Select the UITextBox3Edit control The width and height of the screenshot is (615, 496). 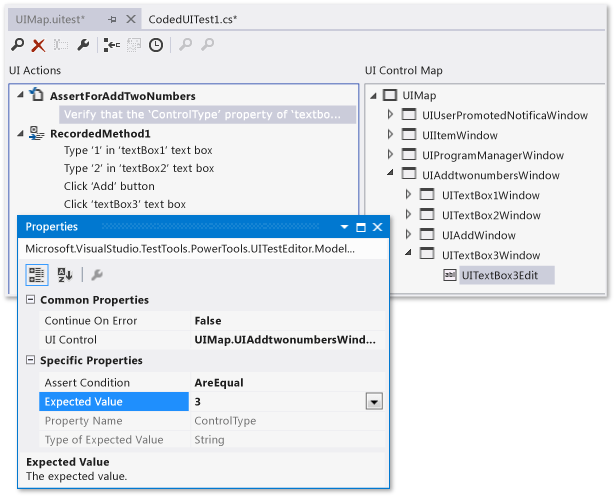tap(507, 275)
